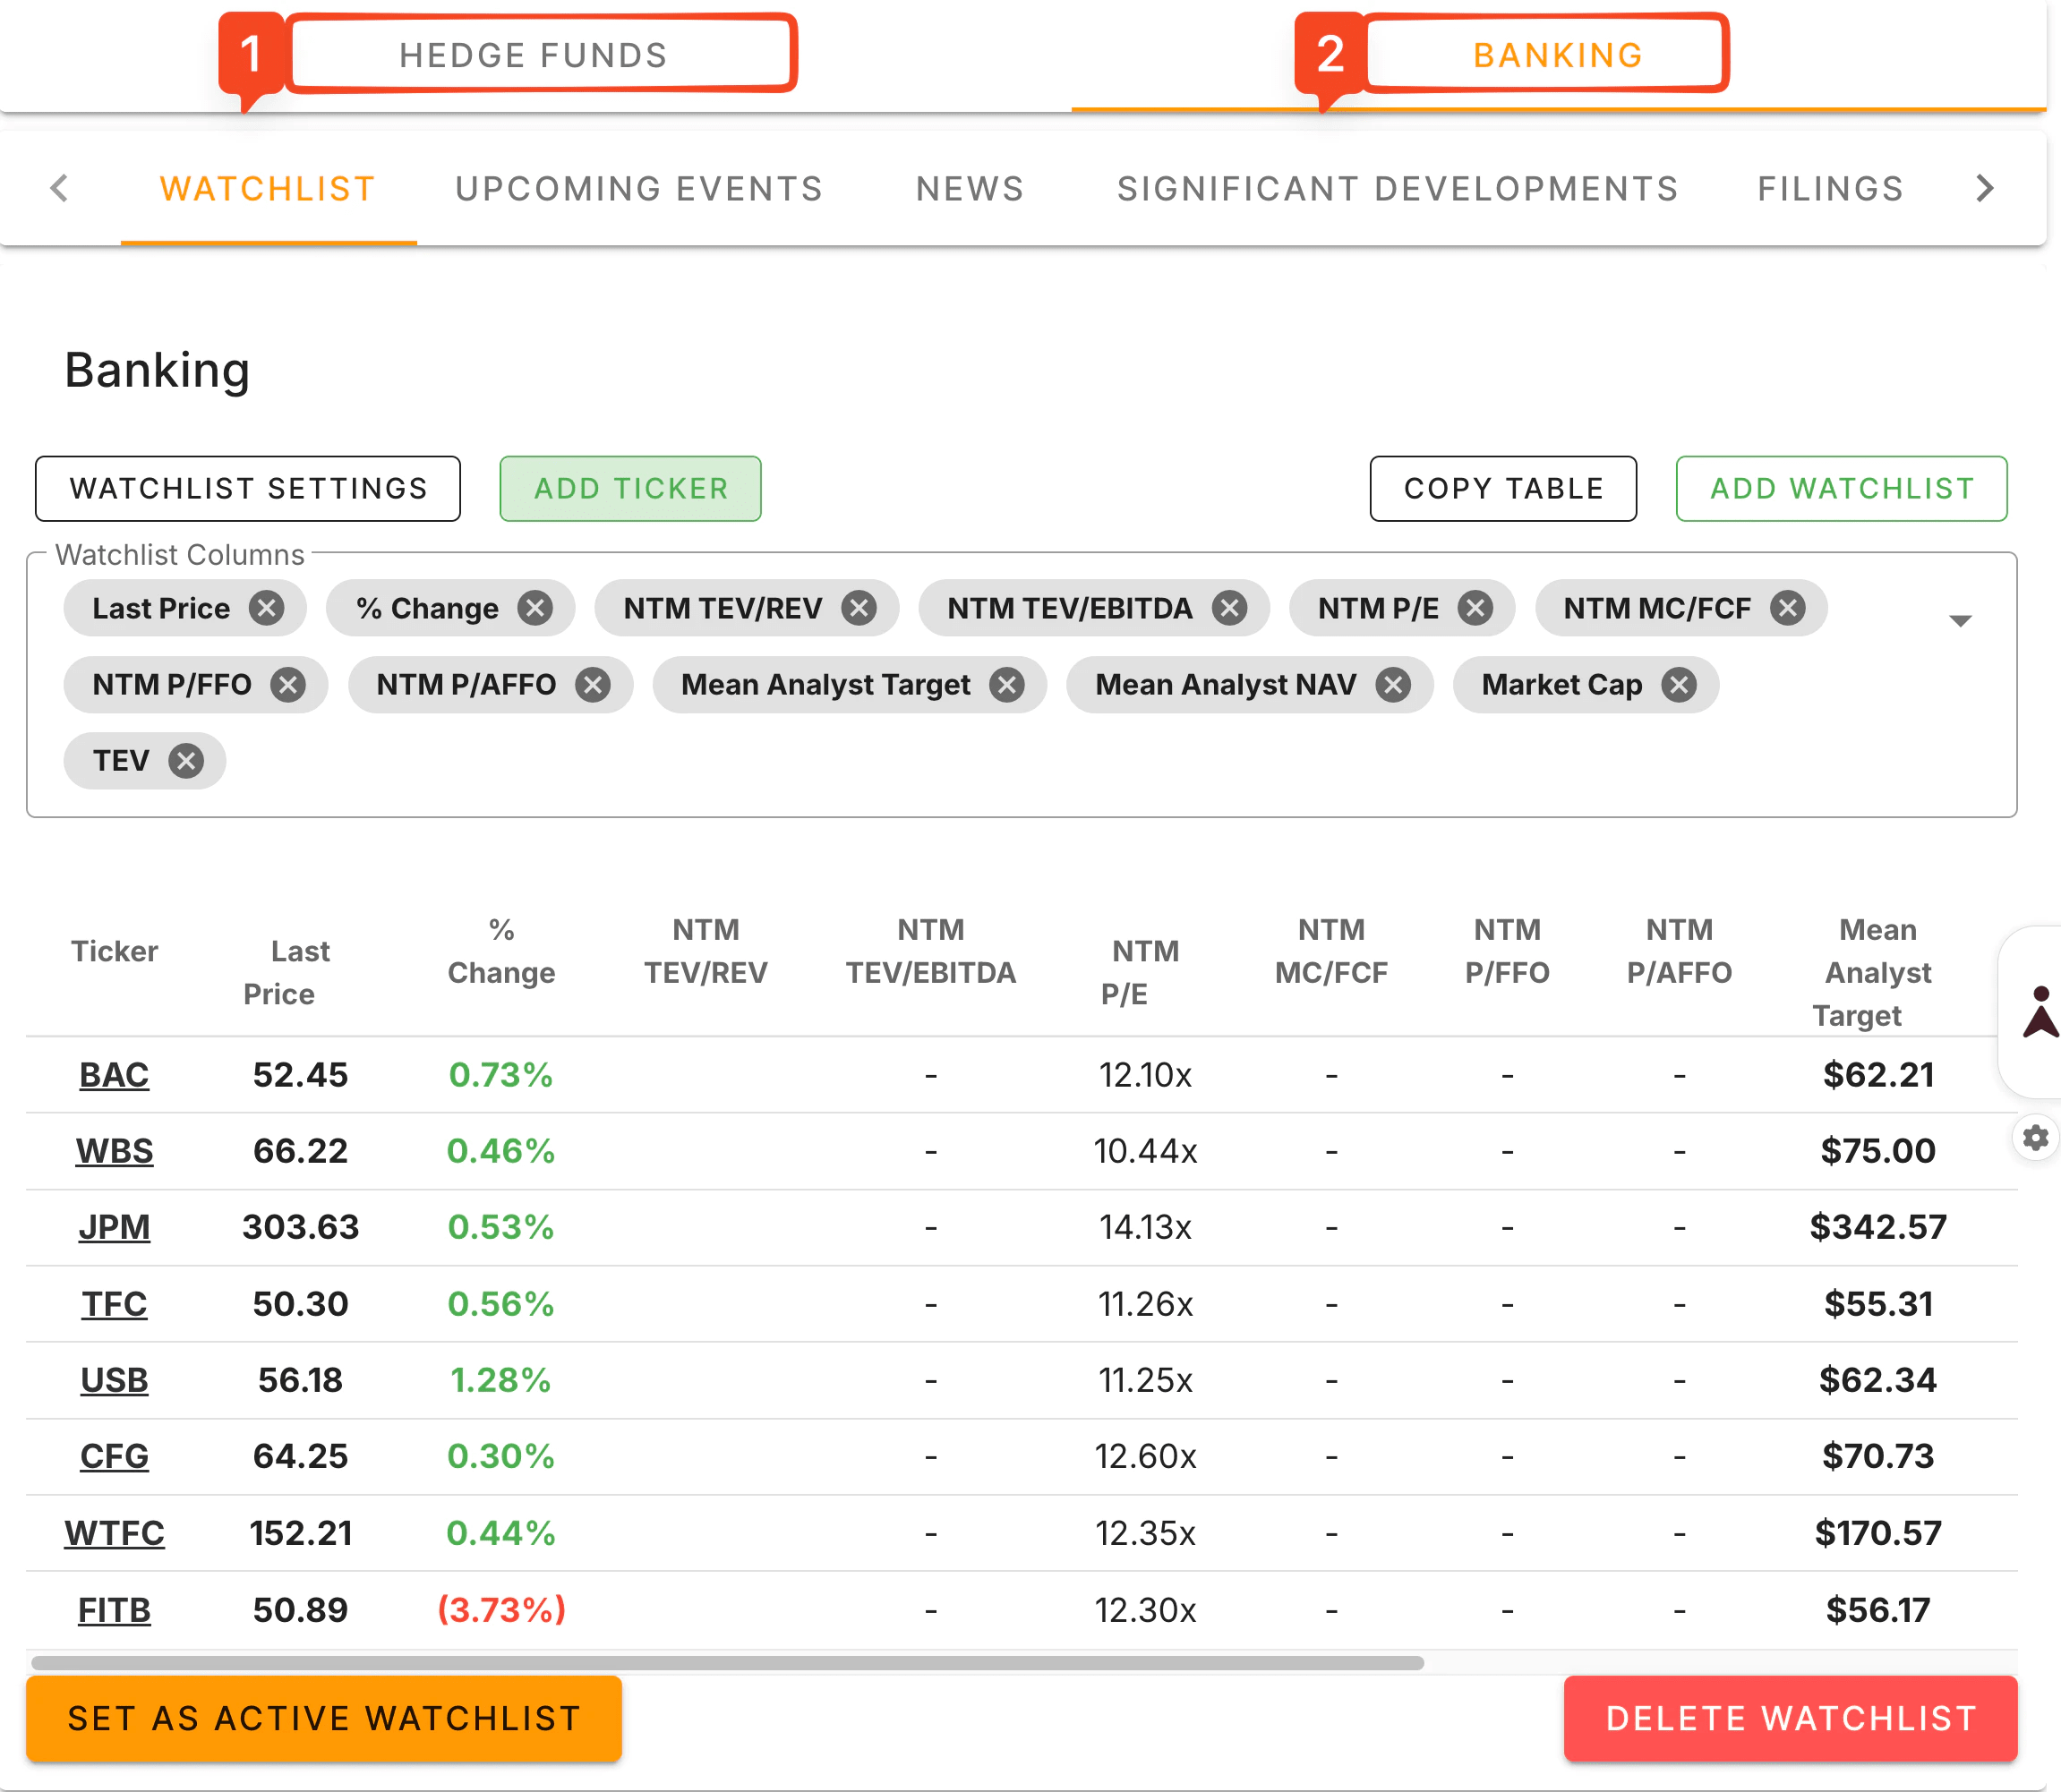
Task: Switch to the News tab
Action: (969, 188)
